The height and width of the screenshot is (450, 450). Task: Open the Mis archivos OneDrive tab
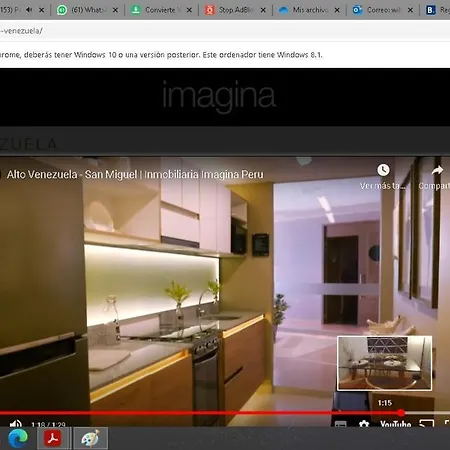(305, 10)
